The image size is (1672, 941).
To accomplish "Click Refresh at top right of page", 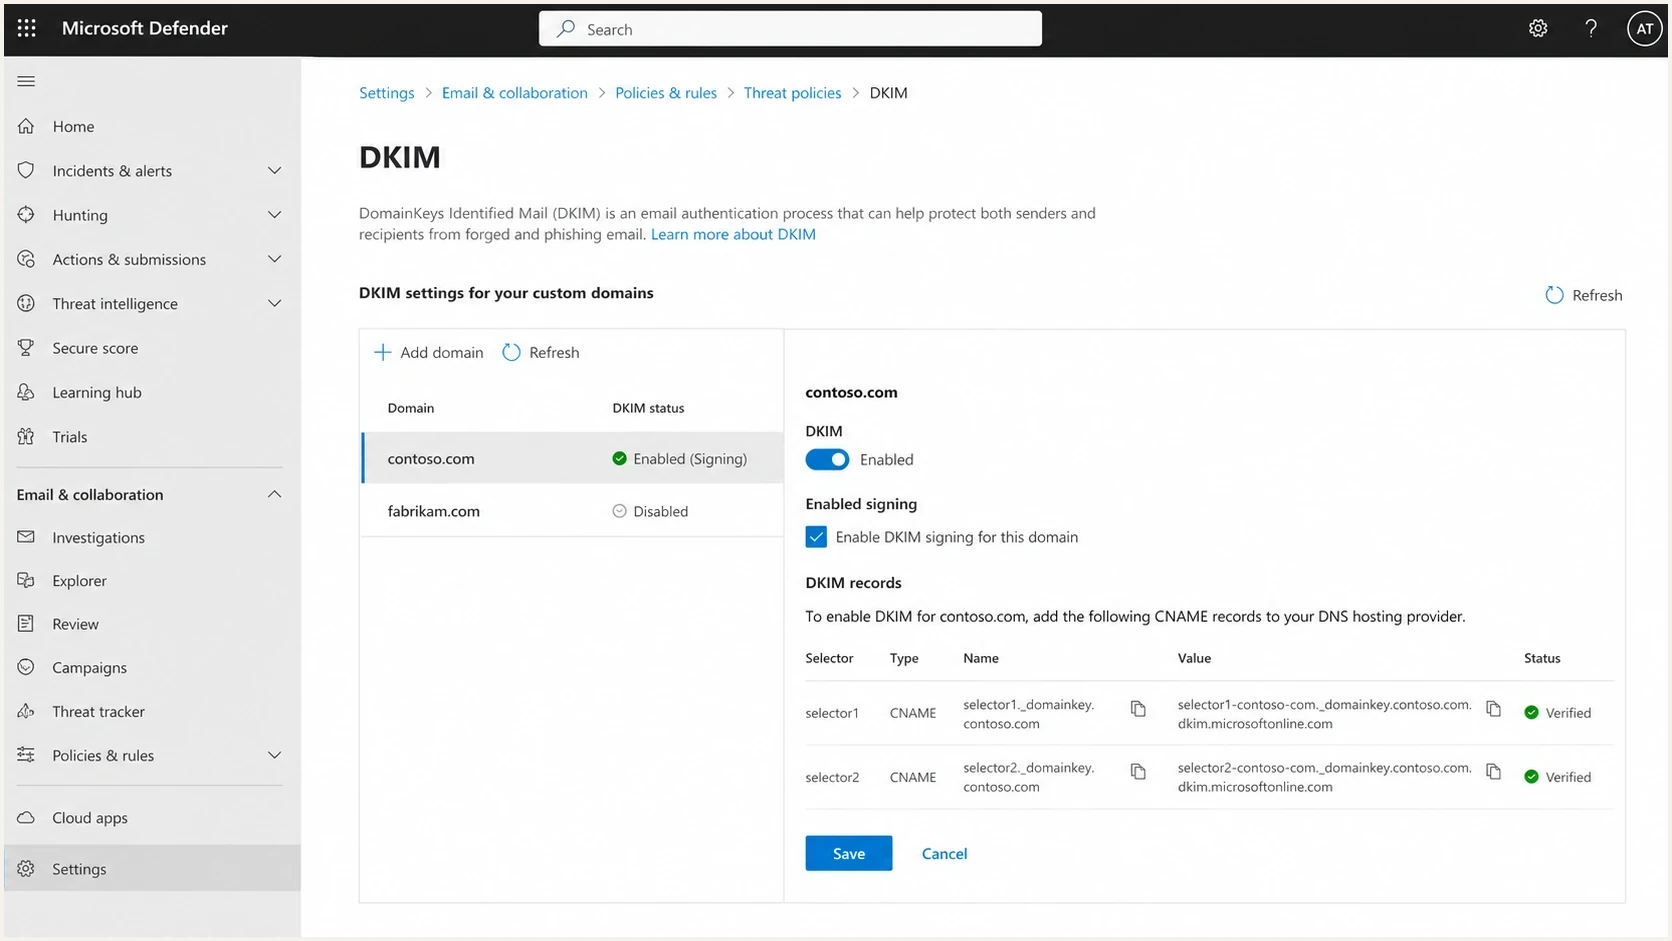I will [1584, 295].
